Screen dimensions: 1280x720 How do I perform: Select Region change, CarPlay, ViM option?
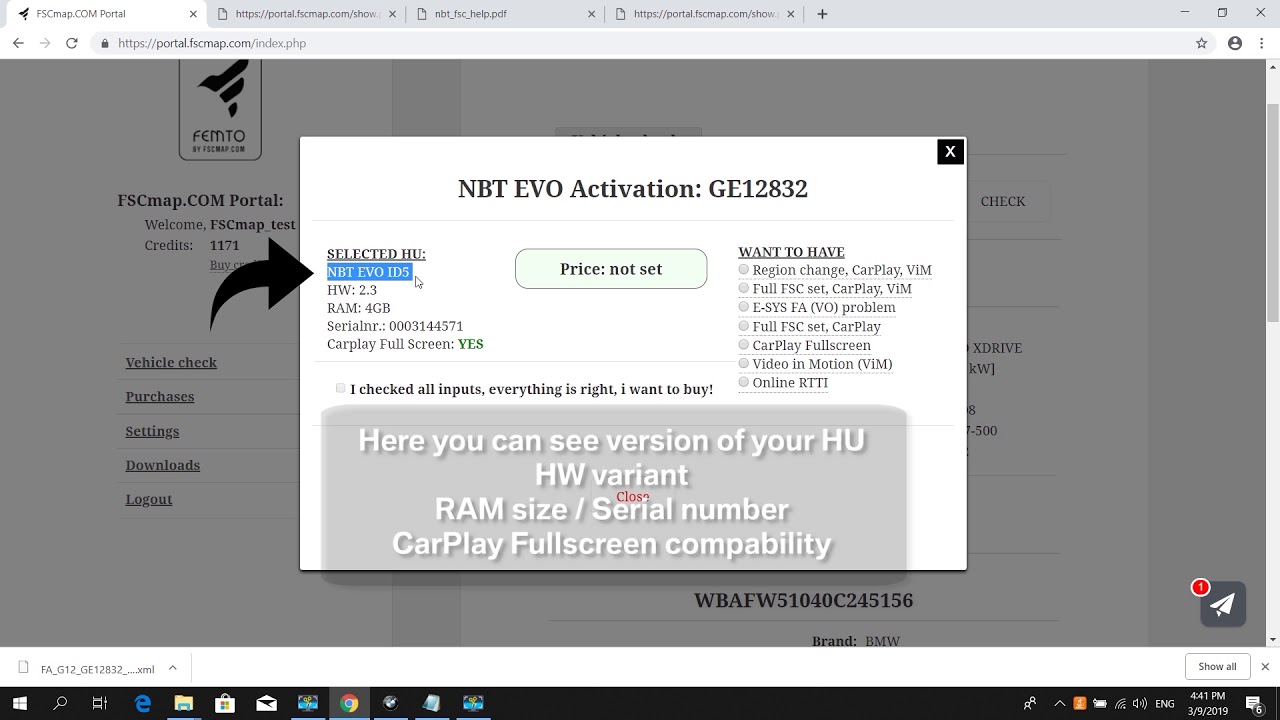coord(744,270)
